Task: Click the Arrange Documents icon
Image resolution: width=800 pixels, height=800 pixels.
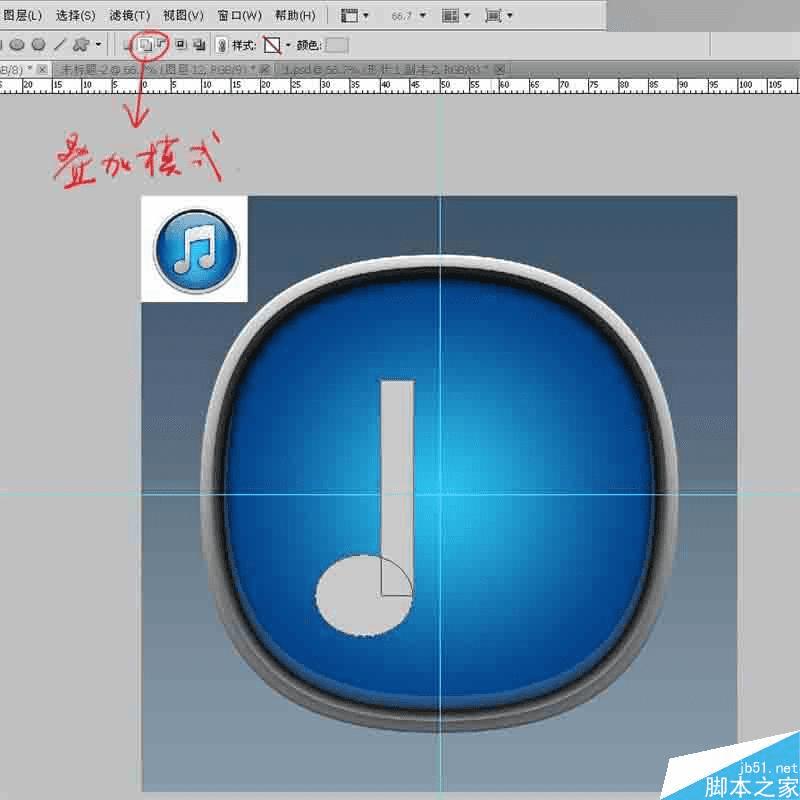Action: [349, 16]
